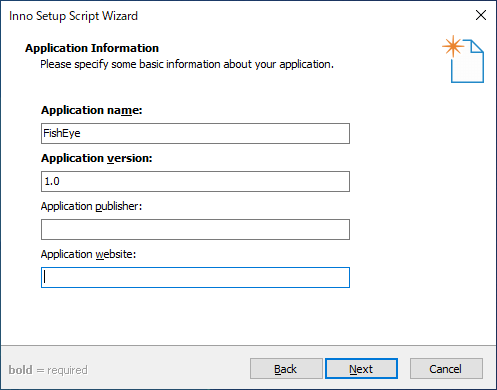Click the 'Application Information' heading
This screenshot has width=497, height=390.
point(92,48)
